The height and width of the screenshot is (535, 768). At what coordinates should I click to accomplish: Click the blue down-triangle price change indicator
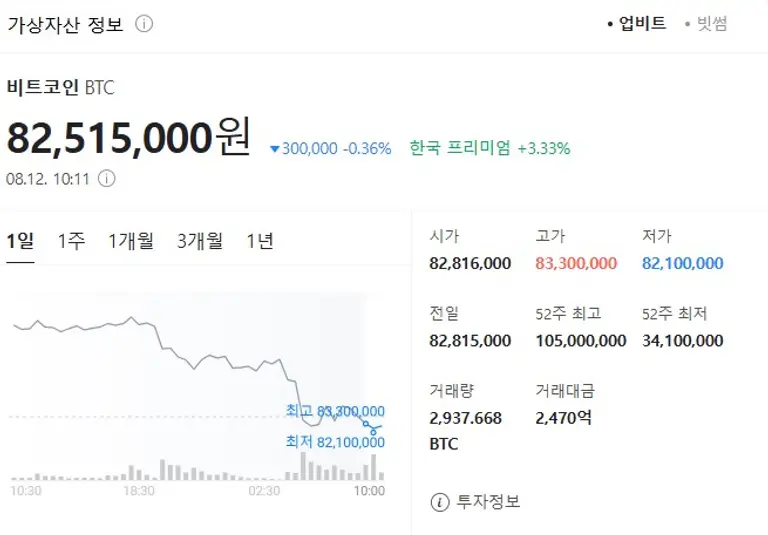tap(275, 149)
